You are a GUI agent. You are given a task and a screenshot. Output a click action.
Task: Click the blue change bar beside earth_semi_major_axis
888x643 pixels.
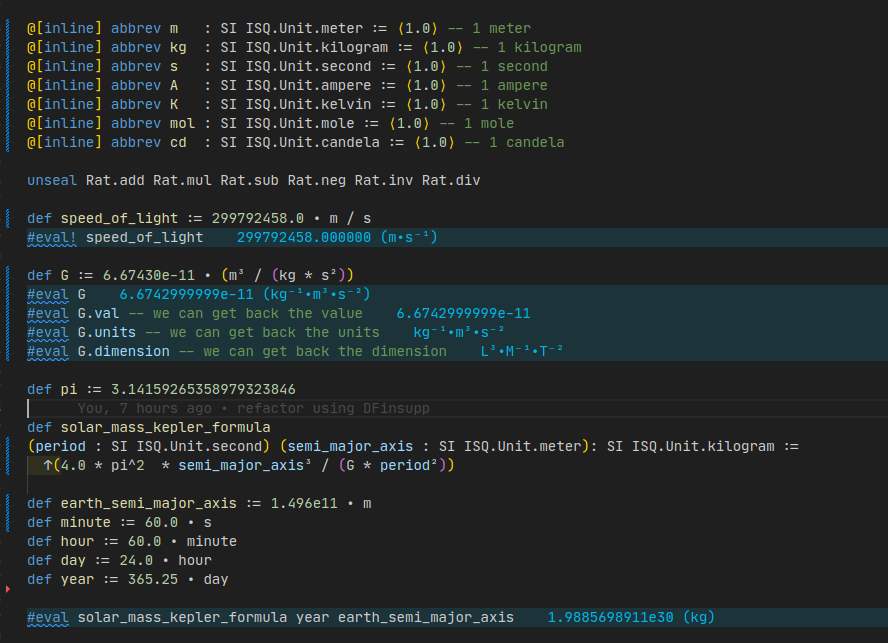pos(8,503)
